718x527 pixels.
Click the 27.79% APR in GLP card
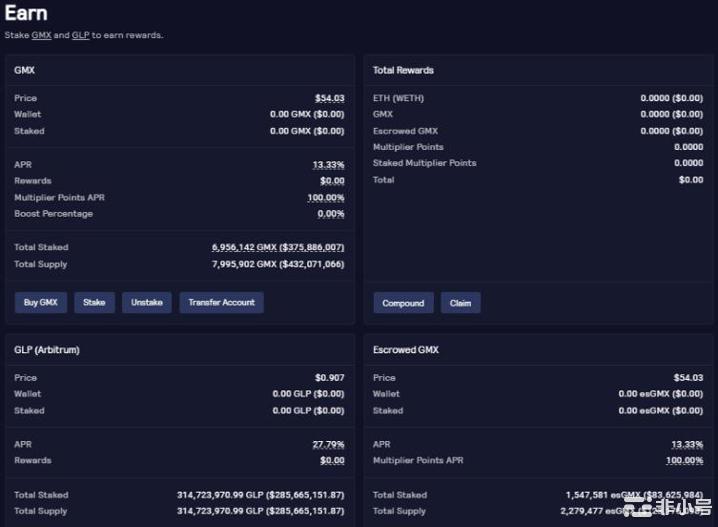(x=328, y=444)
